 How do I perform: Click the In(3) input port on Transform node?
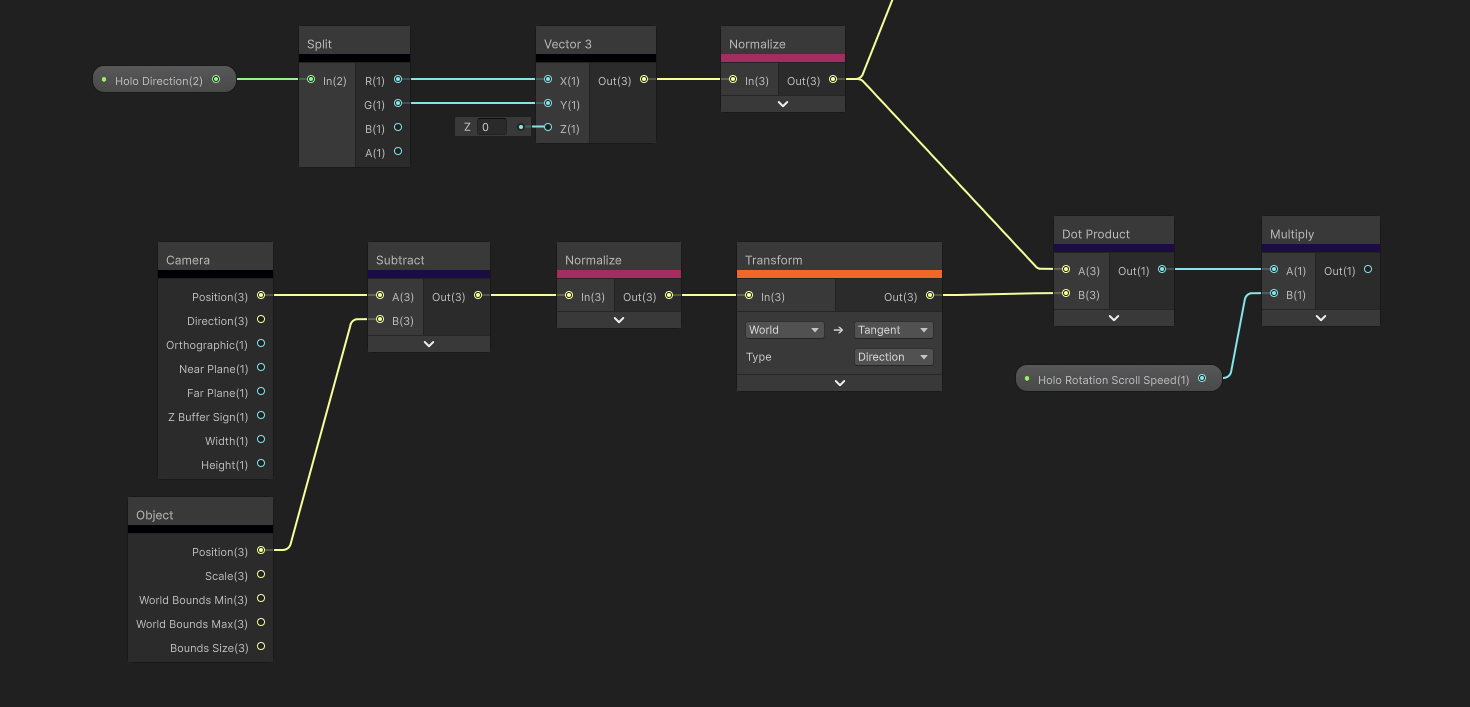point(749,295)
